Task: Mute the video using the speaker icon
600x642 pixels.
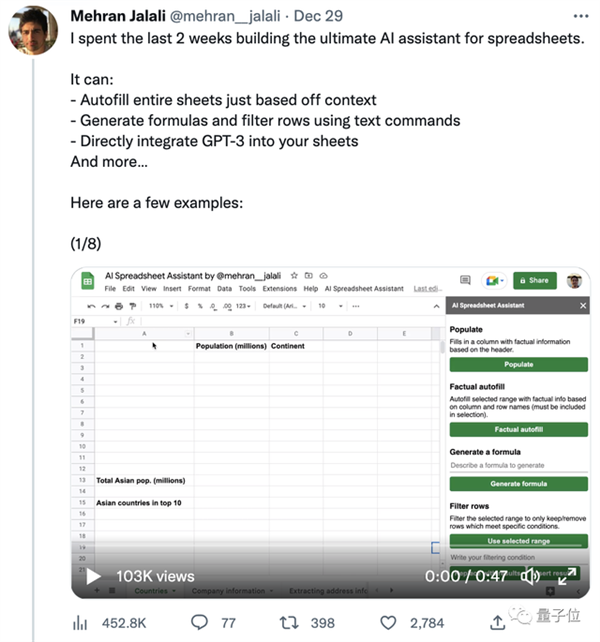Action: coord(530,576)
